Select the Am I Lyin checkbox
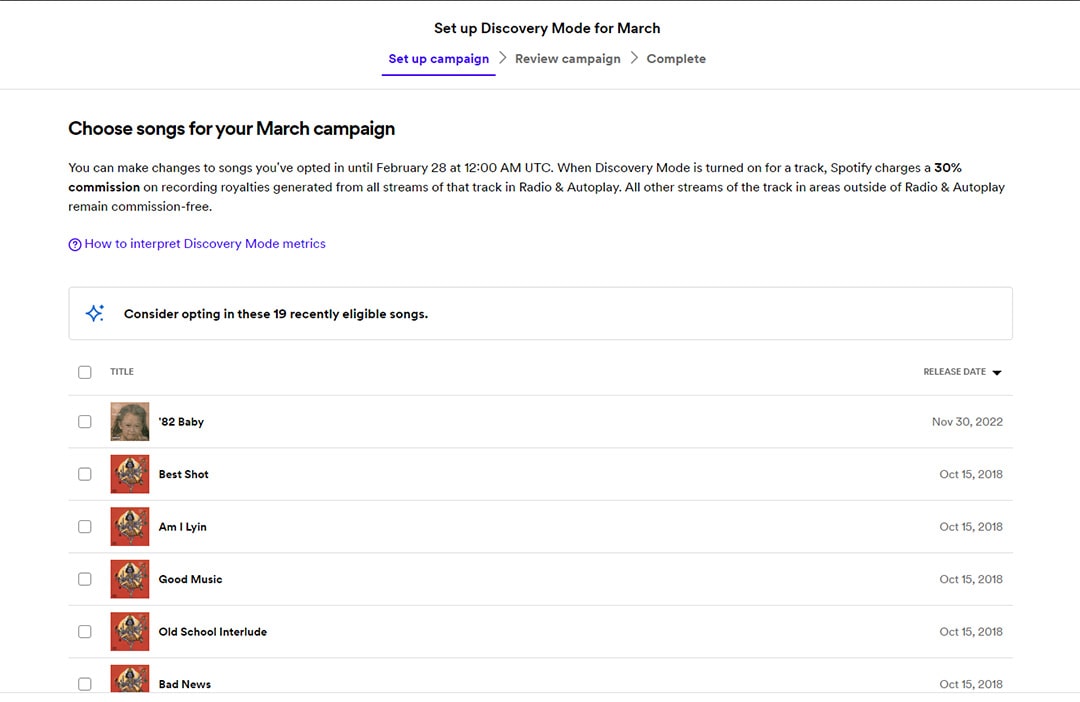This screenshot has width=1080, height=702. point(85,526)
